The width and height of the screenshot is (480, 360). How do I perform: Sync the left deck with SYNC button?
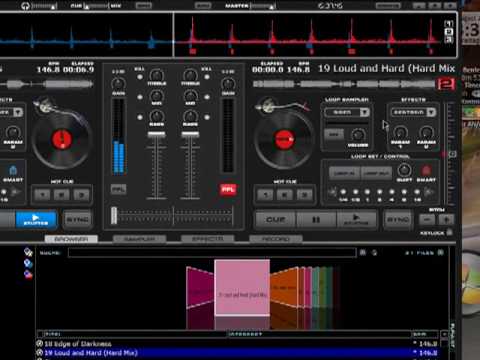point(77,220)
